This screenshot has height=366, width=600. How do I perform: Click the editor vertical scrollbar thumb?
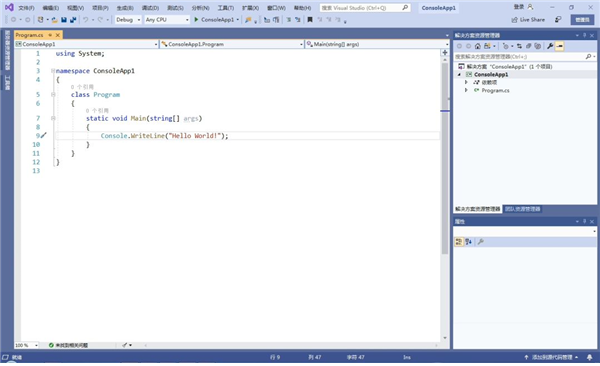pyautogui.click(x=445, y=86)
